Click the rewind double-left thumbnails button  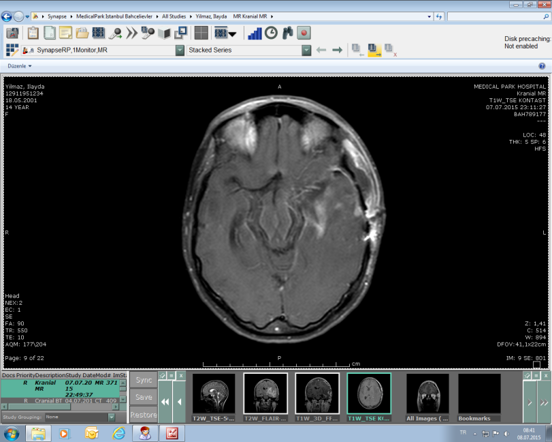point(165,402)
